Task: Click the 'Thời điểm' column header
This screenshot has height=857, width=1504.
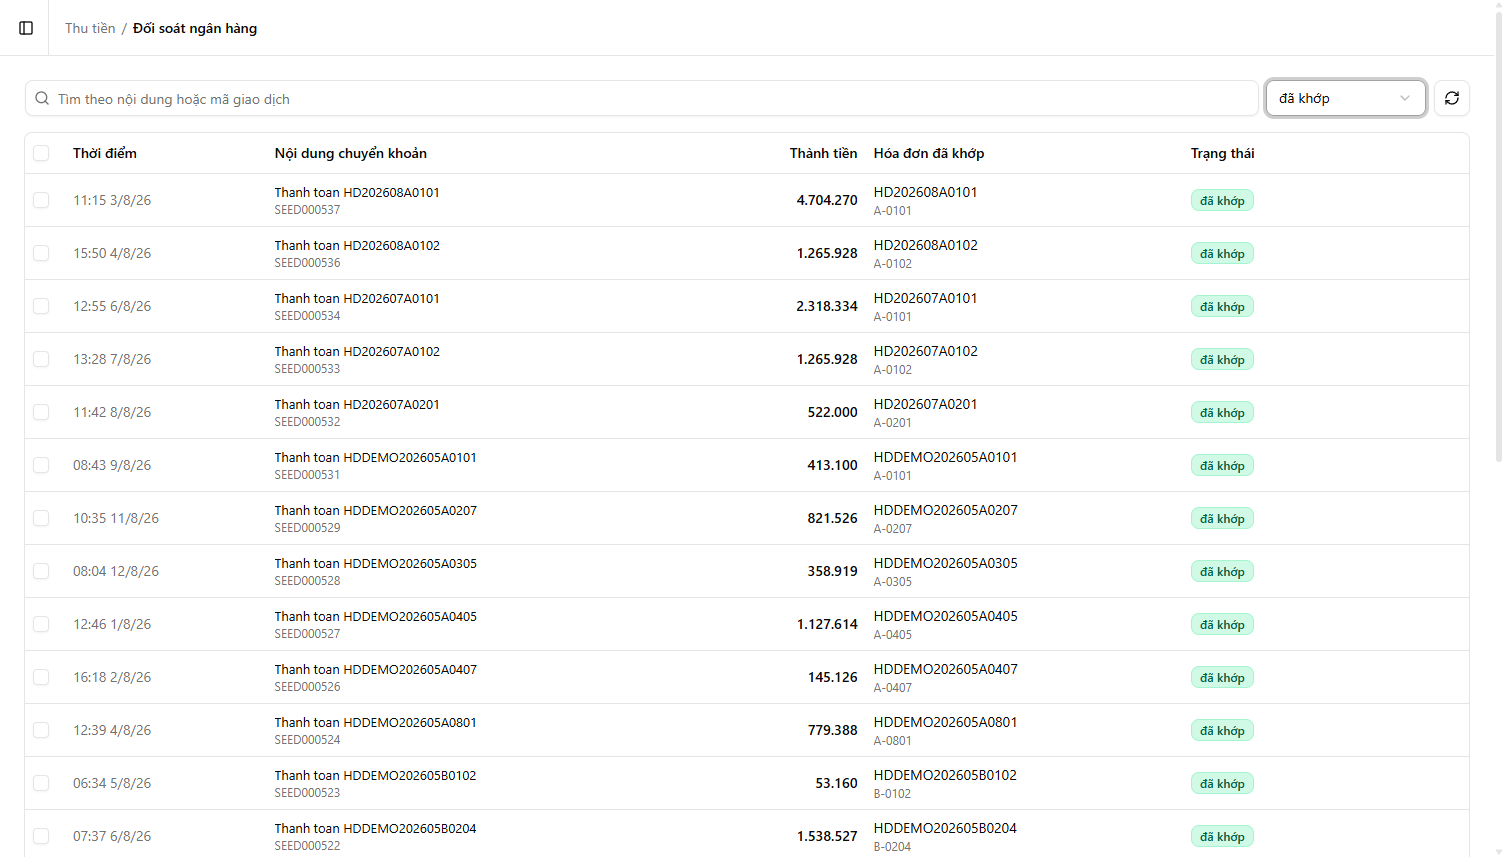Action: (x=105, y=153)
